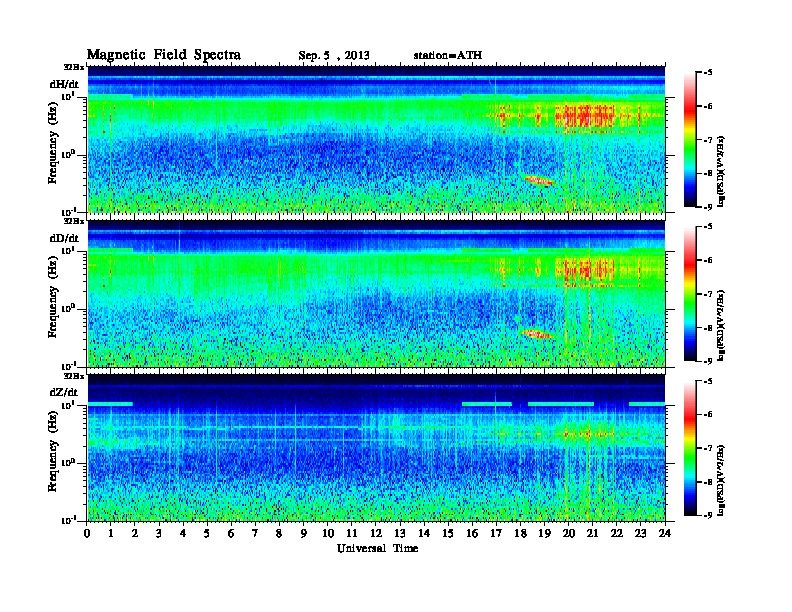Click the 32Hz label atop the dH/dt panel
The height and width of the screenshot is (612, 792).
(74, 67)
